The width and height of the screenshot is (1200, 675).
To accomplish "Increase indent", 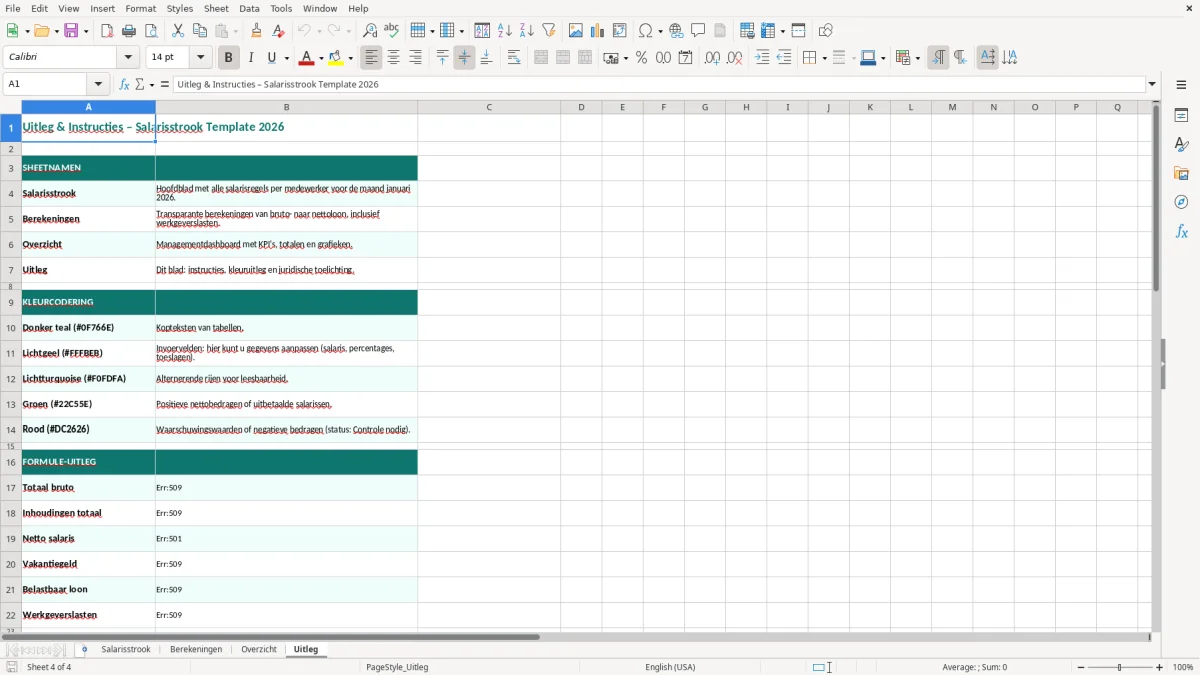I will pos(763,58).
